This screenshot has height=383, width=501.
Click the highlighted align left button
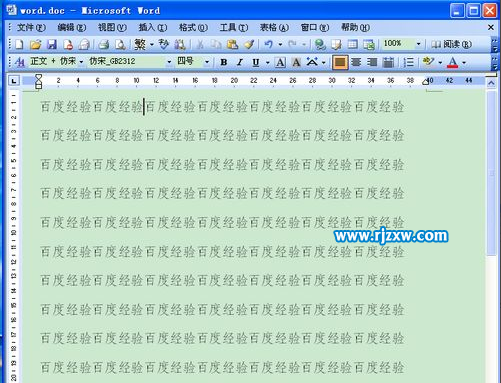pyautogui.click(x=340, y=62)
